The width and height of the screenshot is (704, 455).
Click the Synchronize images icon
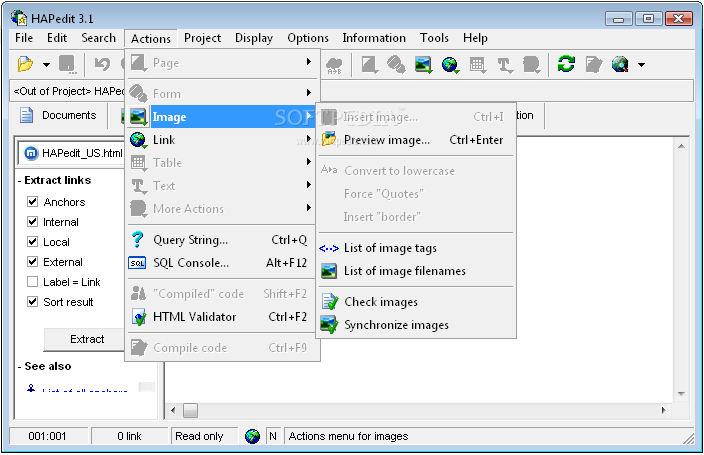329,325
